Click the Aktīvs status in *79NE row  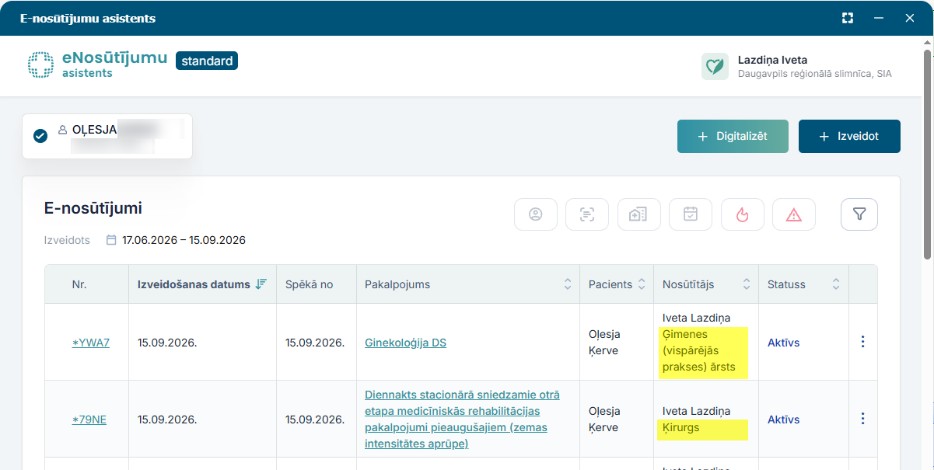pyautogui.click(x=783, y=419)
